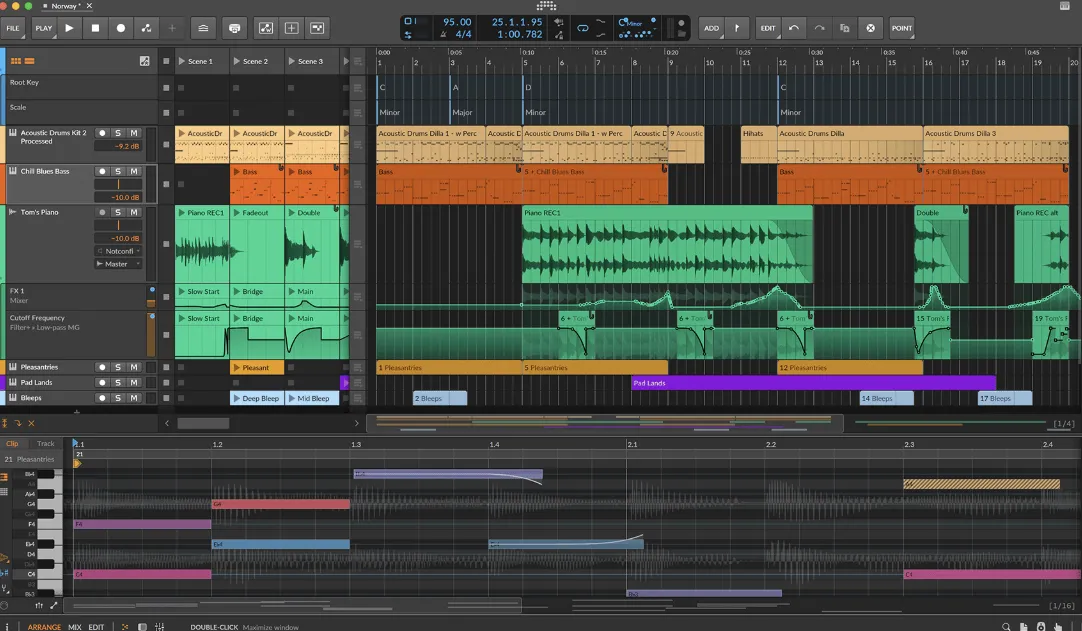Close the Norway project tab

(x=89, y=6)
